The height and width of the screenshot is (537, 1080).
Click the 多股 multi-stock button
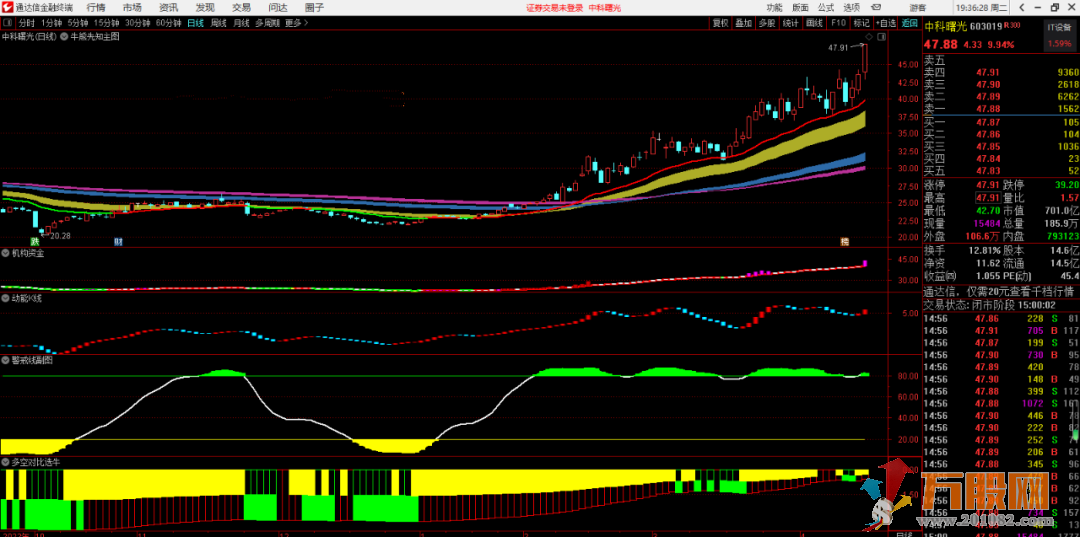click(767, 23)
